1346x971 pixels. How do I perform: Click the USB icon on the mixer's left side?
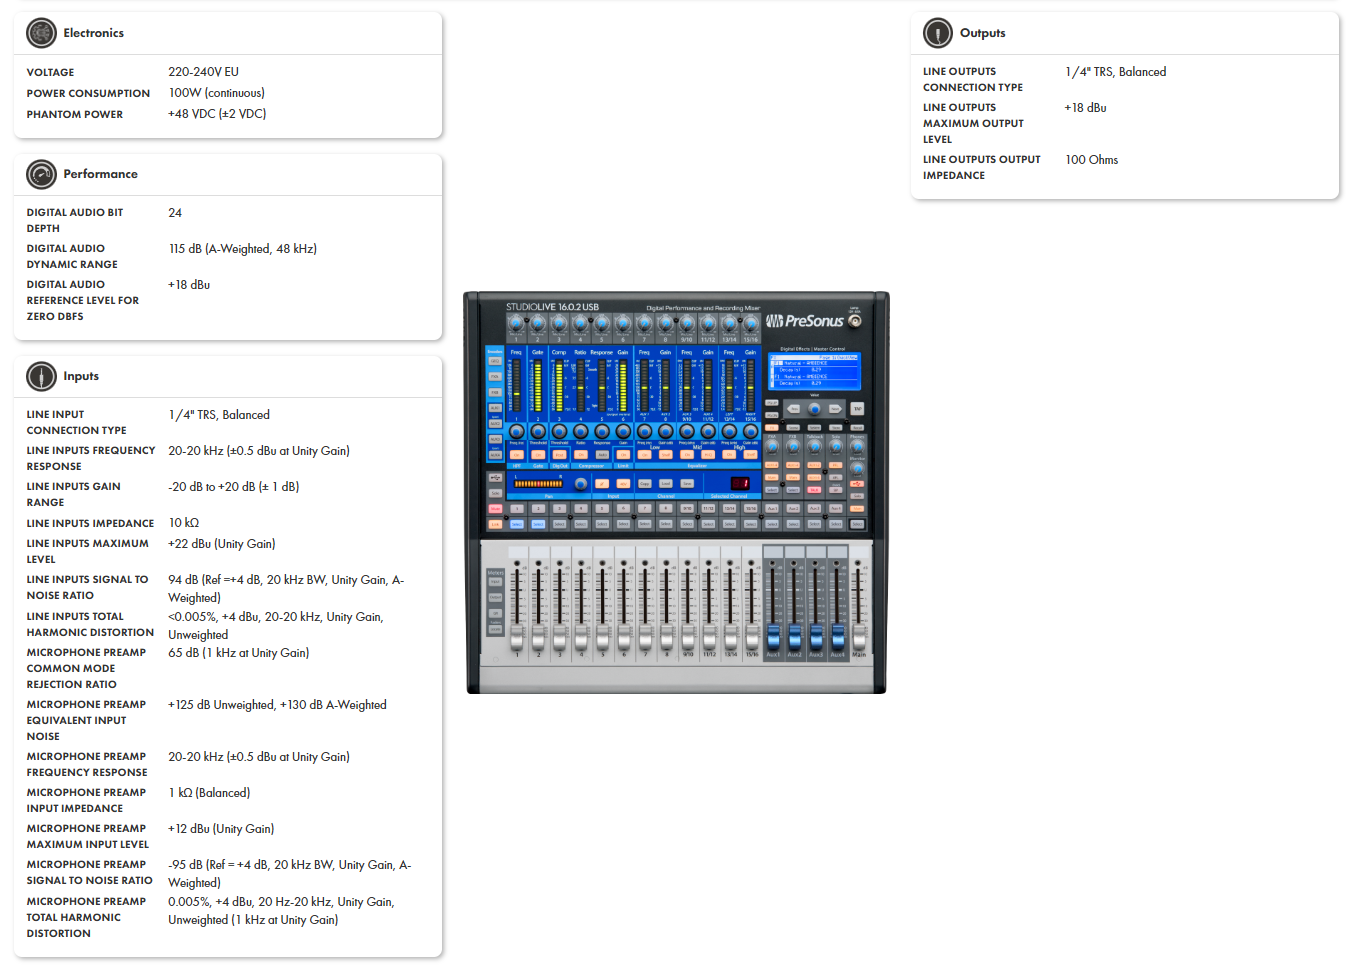tap(493, 477)
